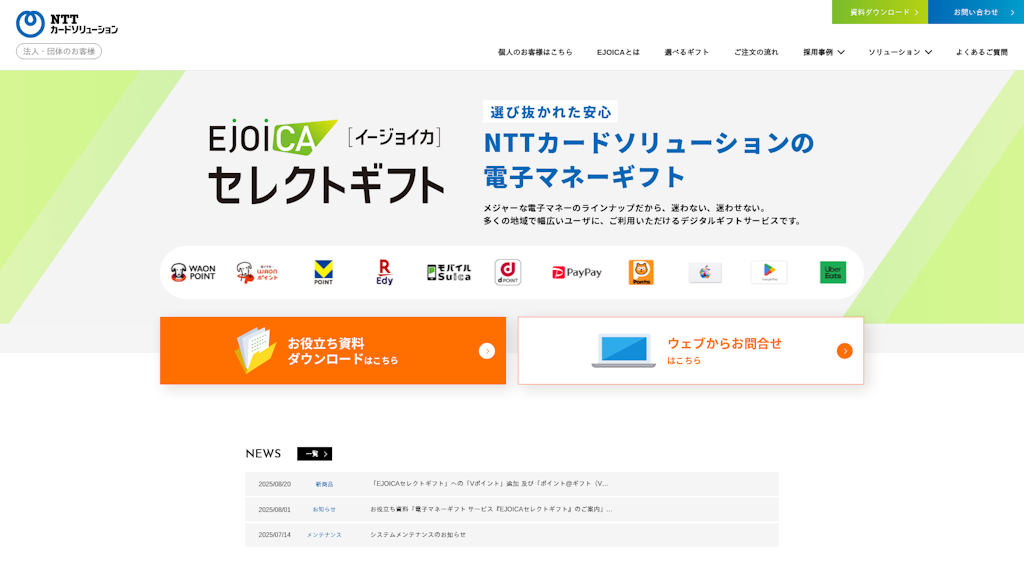The width and height of the screenshot is (1024, 576).
Task: Click the V POINT logo
Action: 323,272
